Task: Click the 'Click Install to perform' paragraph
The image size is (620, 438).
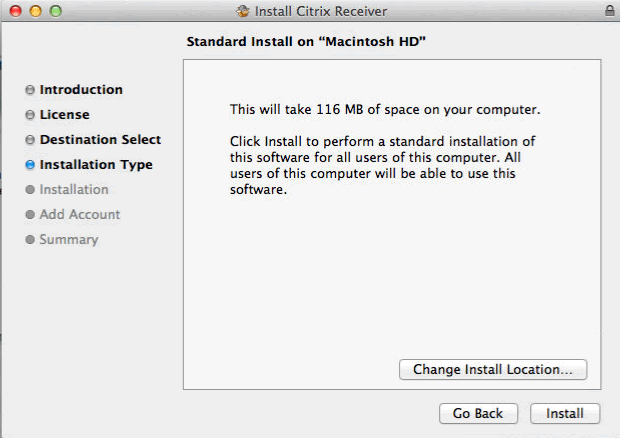Action: tap(382, 165)
